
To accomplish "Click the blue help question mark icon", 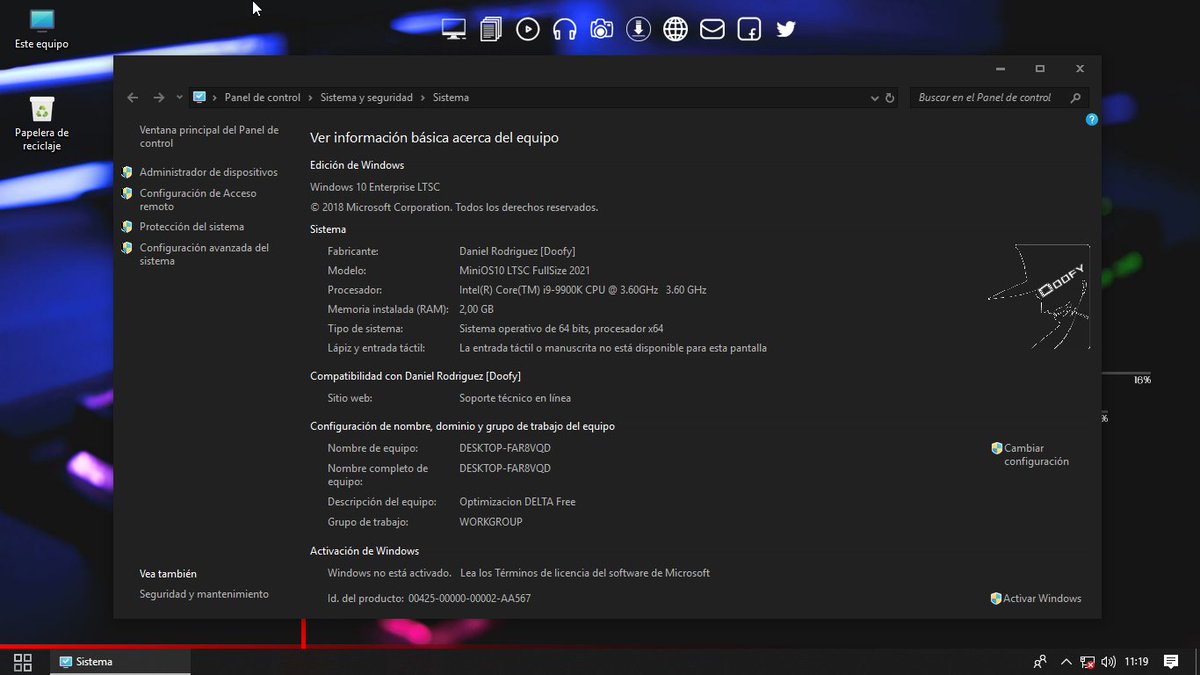I will (x=1092, y=119).
